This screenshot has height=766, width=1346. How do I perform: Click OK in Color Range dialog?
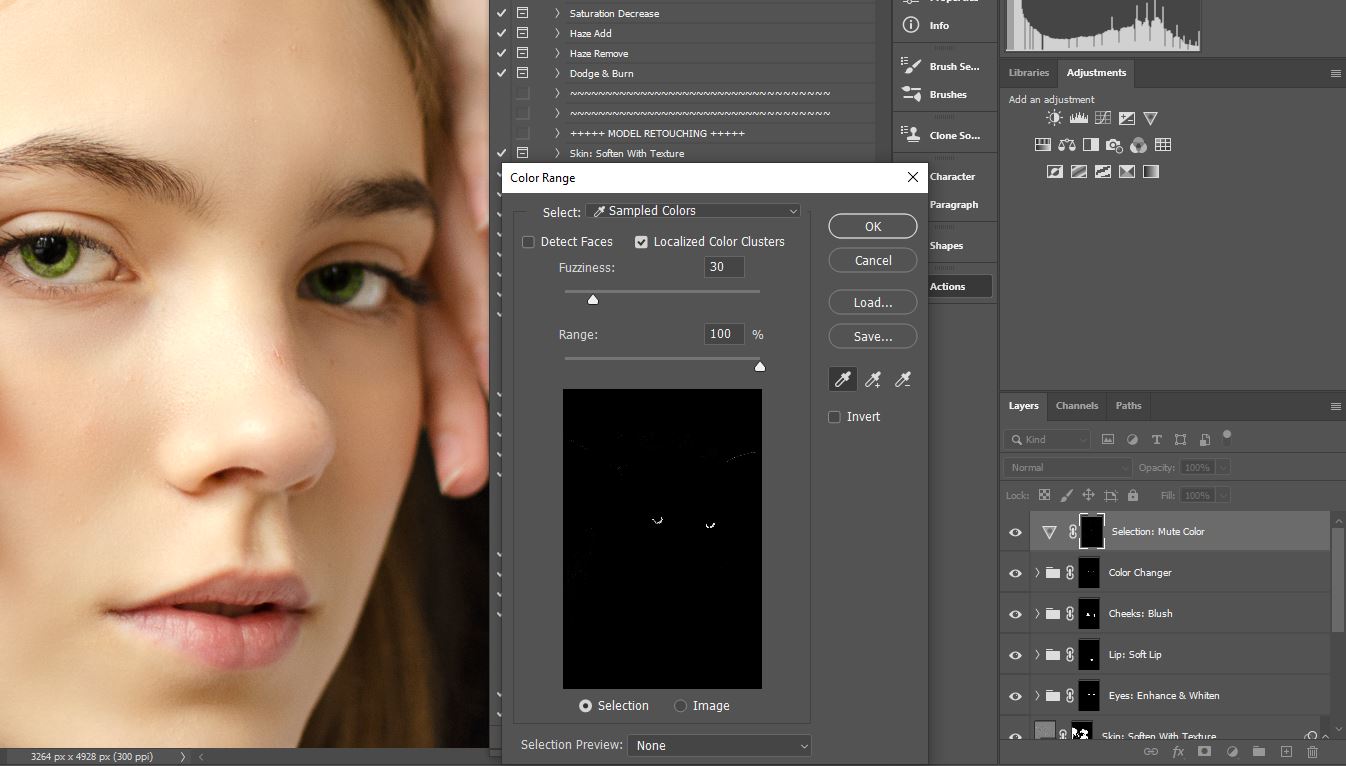click(872, 227)
